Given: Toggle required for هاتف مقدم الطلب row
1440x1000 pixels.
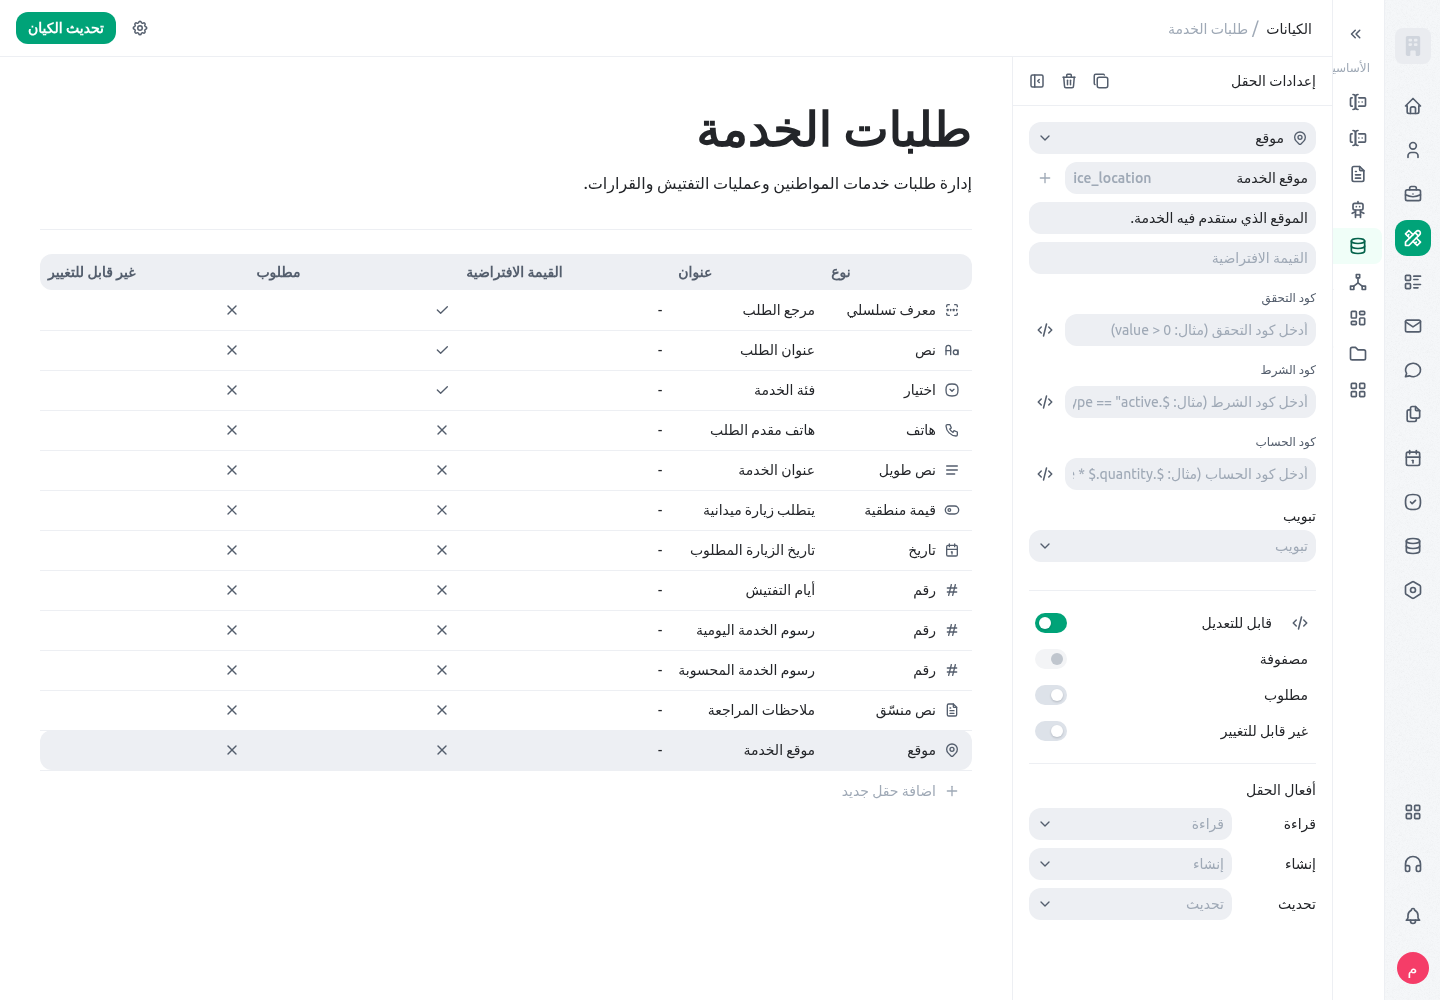Looking at the screenshot, I should (x=442, y=430).
